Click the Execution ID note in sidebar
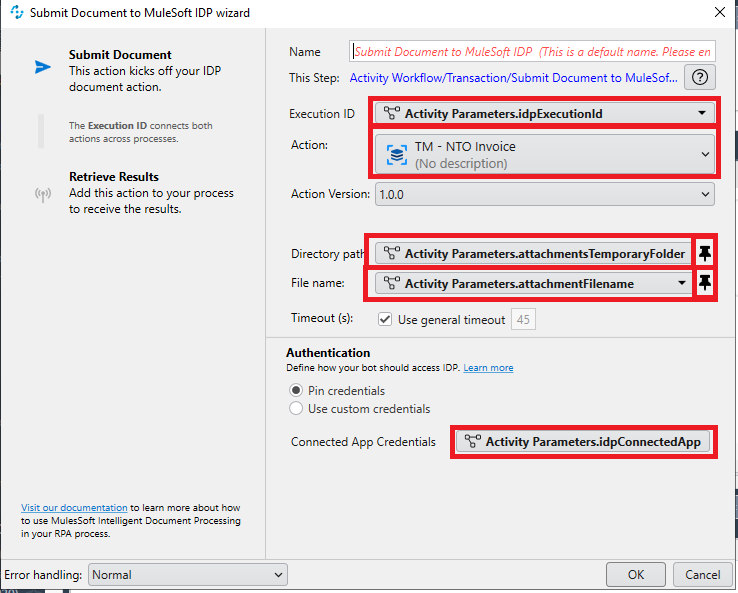Screen dimensions: 738x593 click(140, 132)
